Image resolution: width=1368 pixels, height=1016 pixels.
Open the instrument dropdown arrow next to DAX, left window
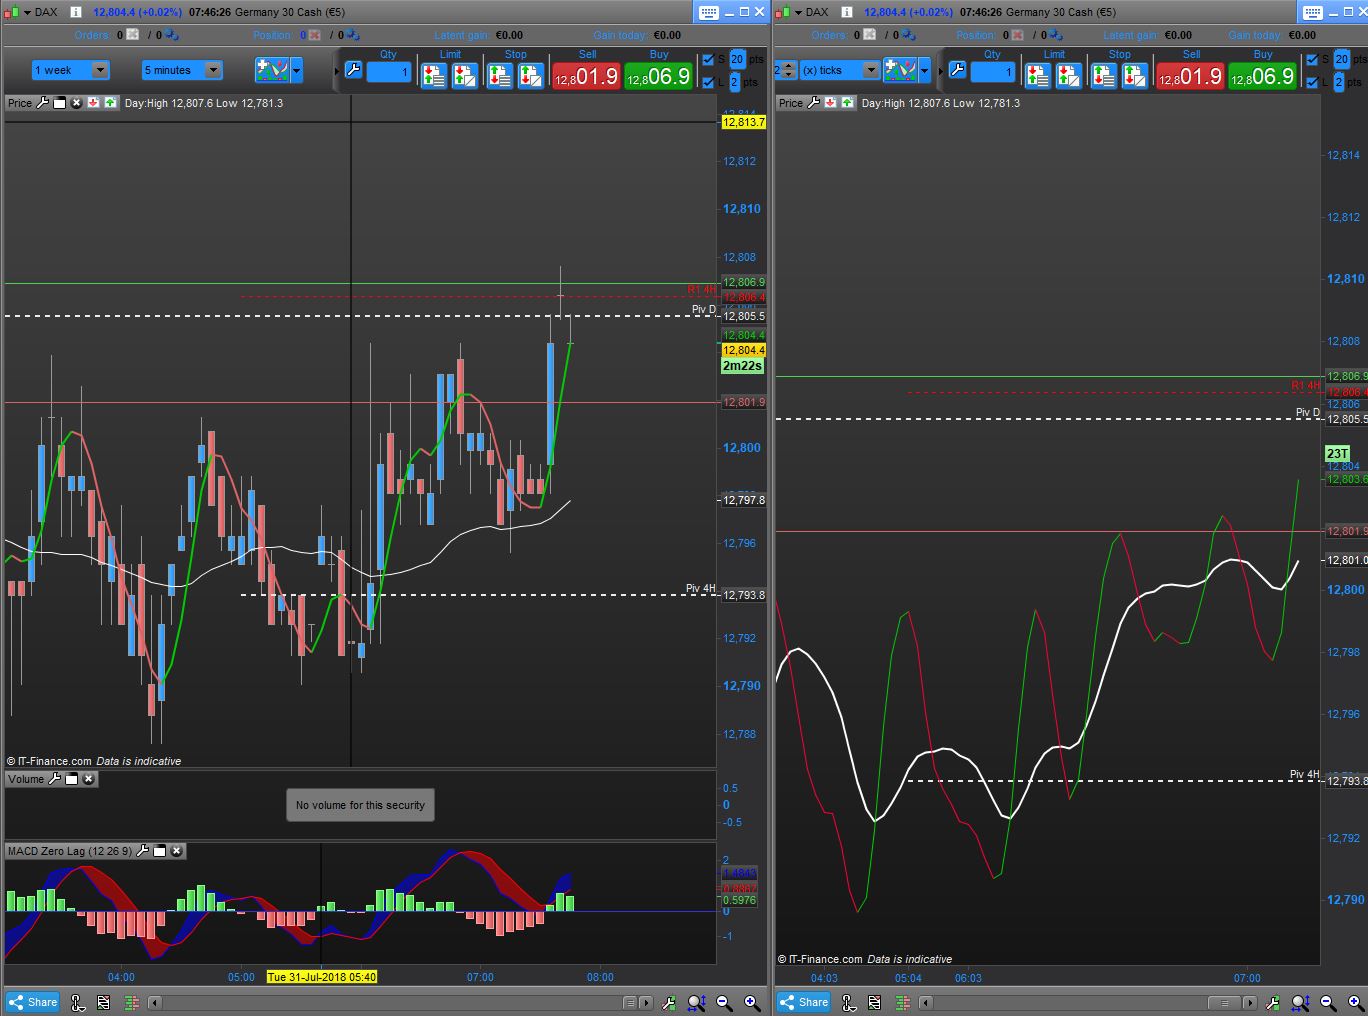(26, 12)
